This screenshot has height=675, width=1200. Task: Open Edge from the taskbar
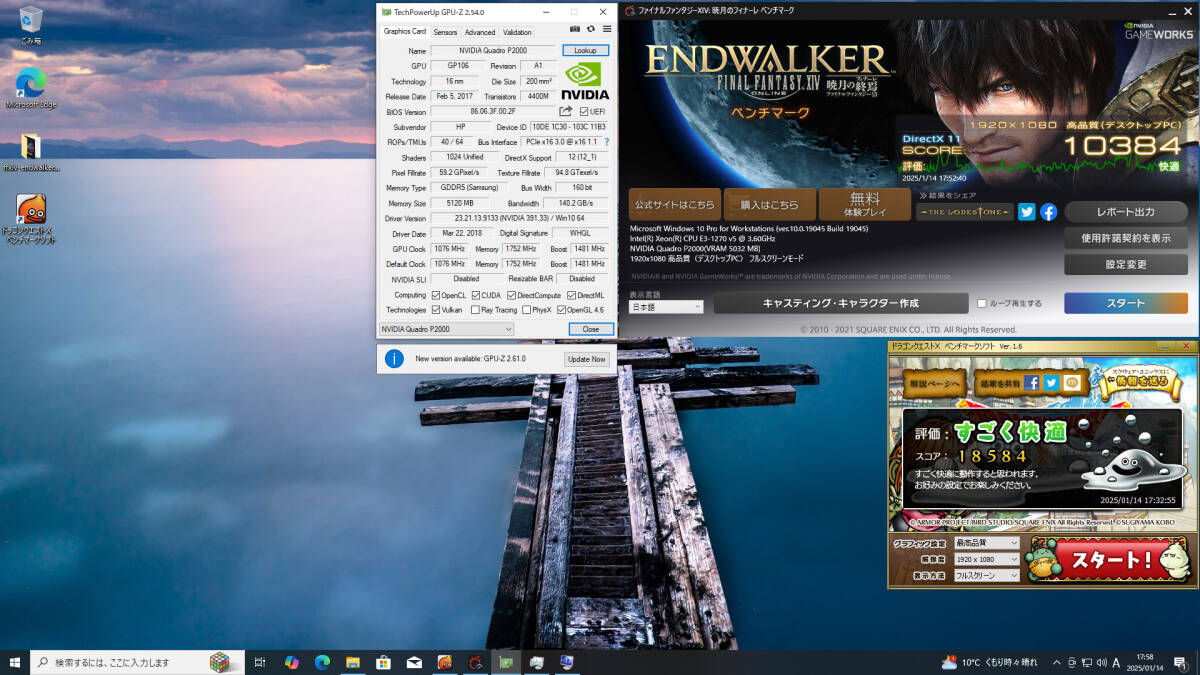[322, 662]
